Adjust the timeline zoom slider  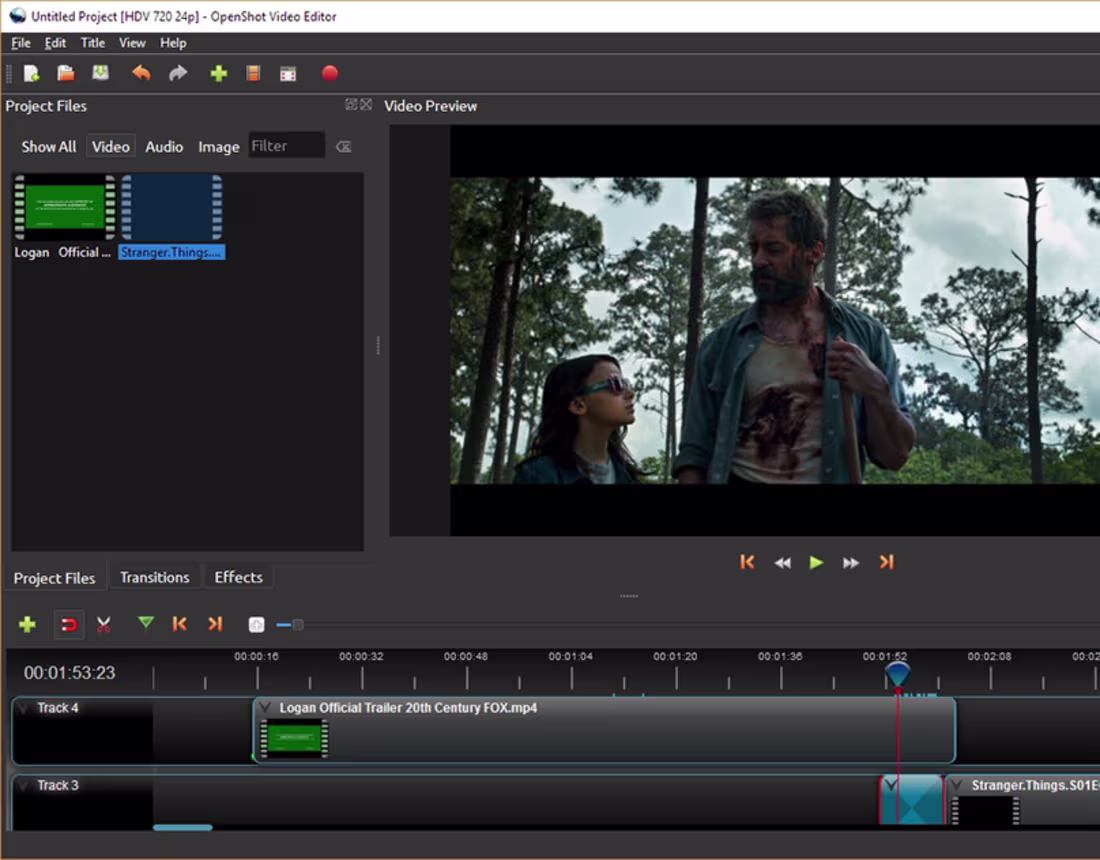point(297,624)
